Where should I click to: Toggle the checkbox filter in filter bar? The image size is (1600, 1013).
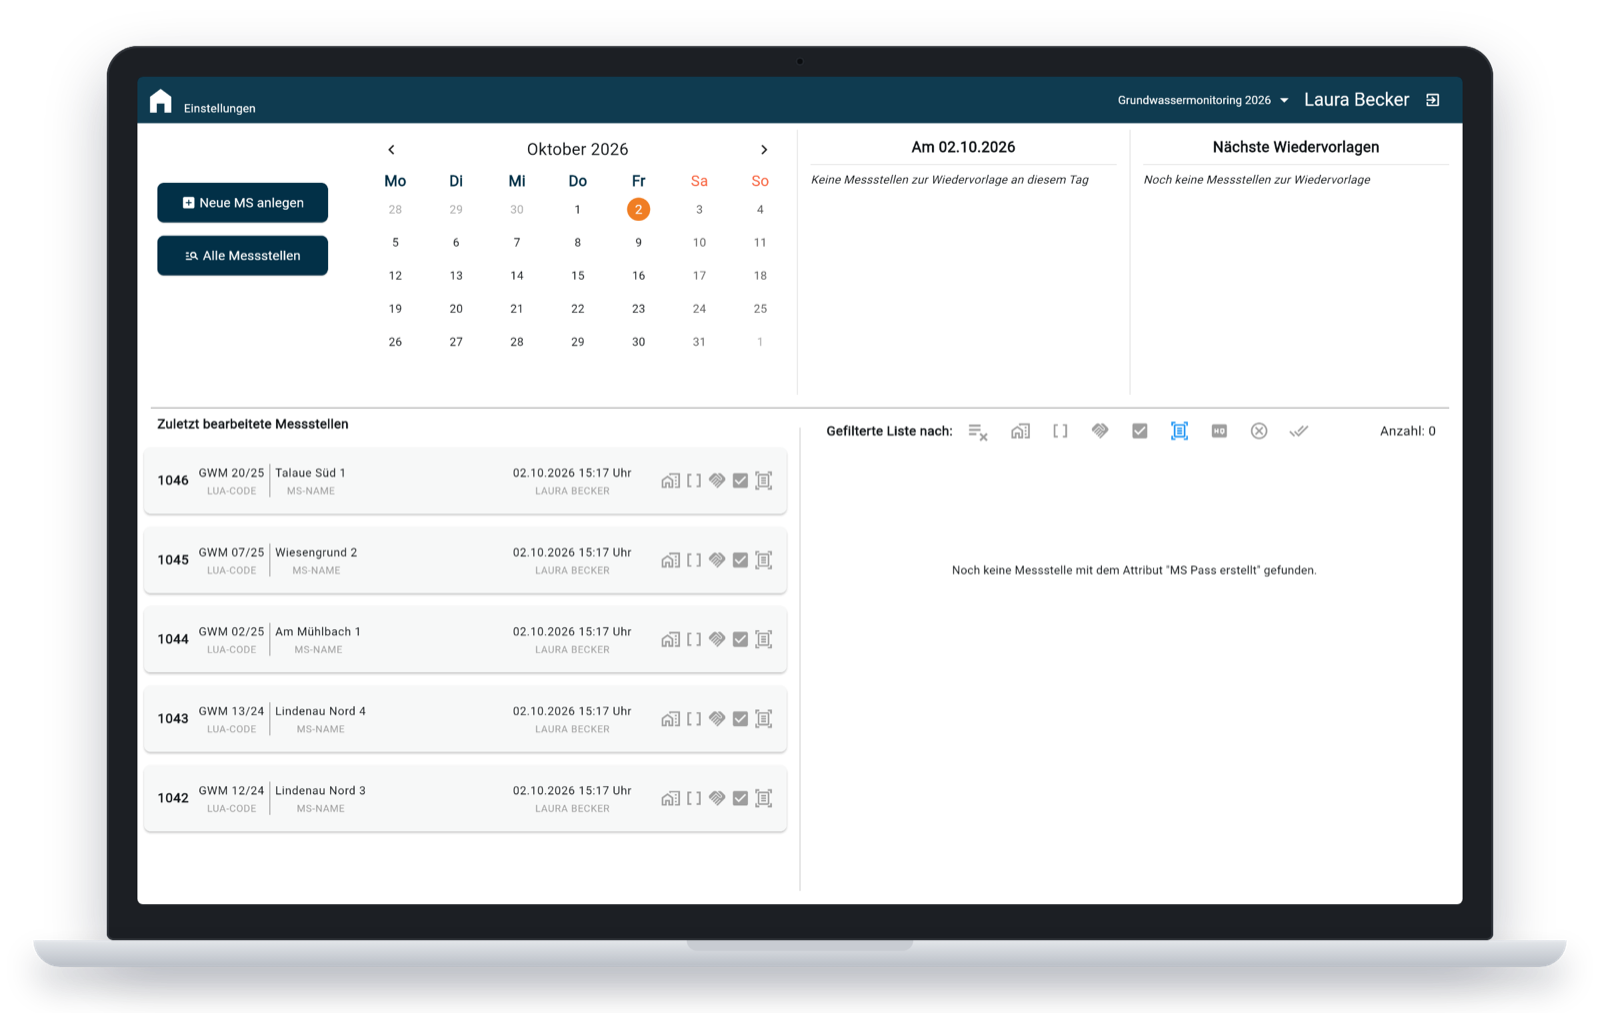[x=1140, y=431]
